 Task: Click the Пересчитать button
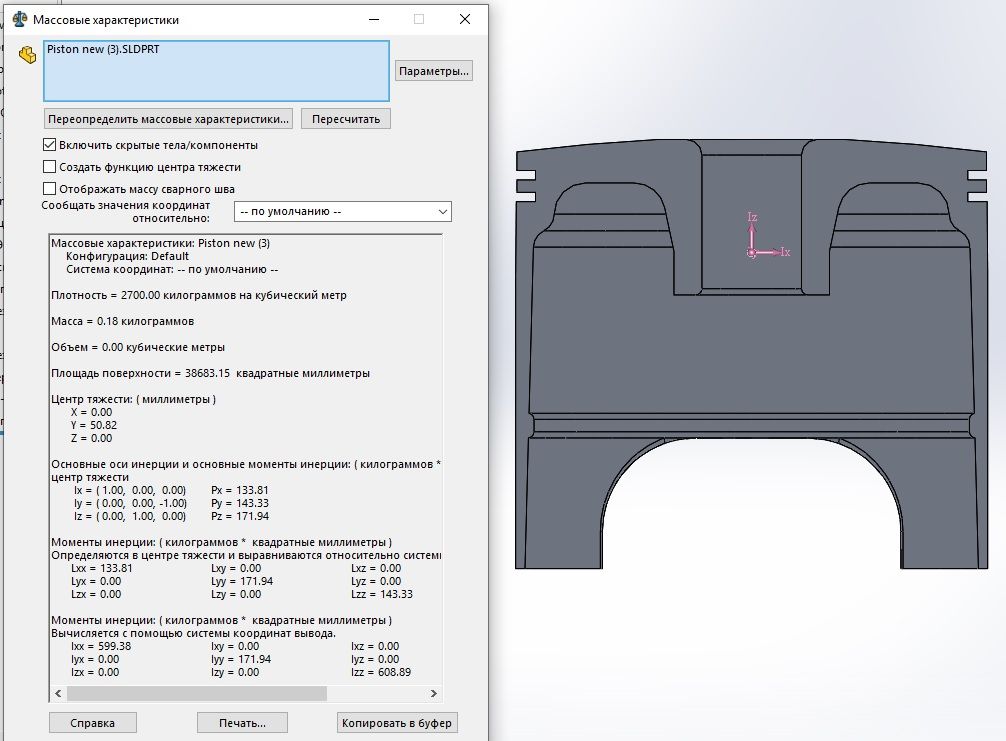click(346, 119)
